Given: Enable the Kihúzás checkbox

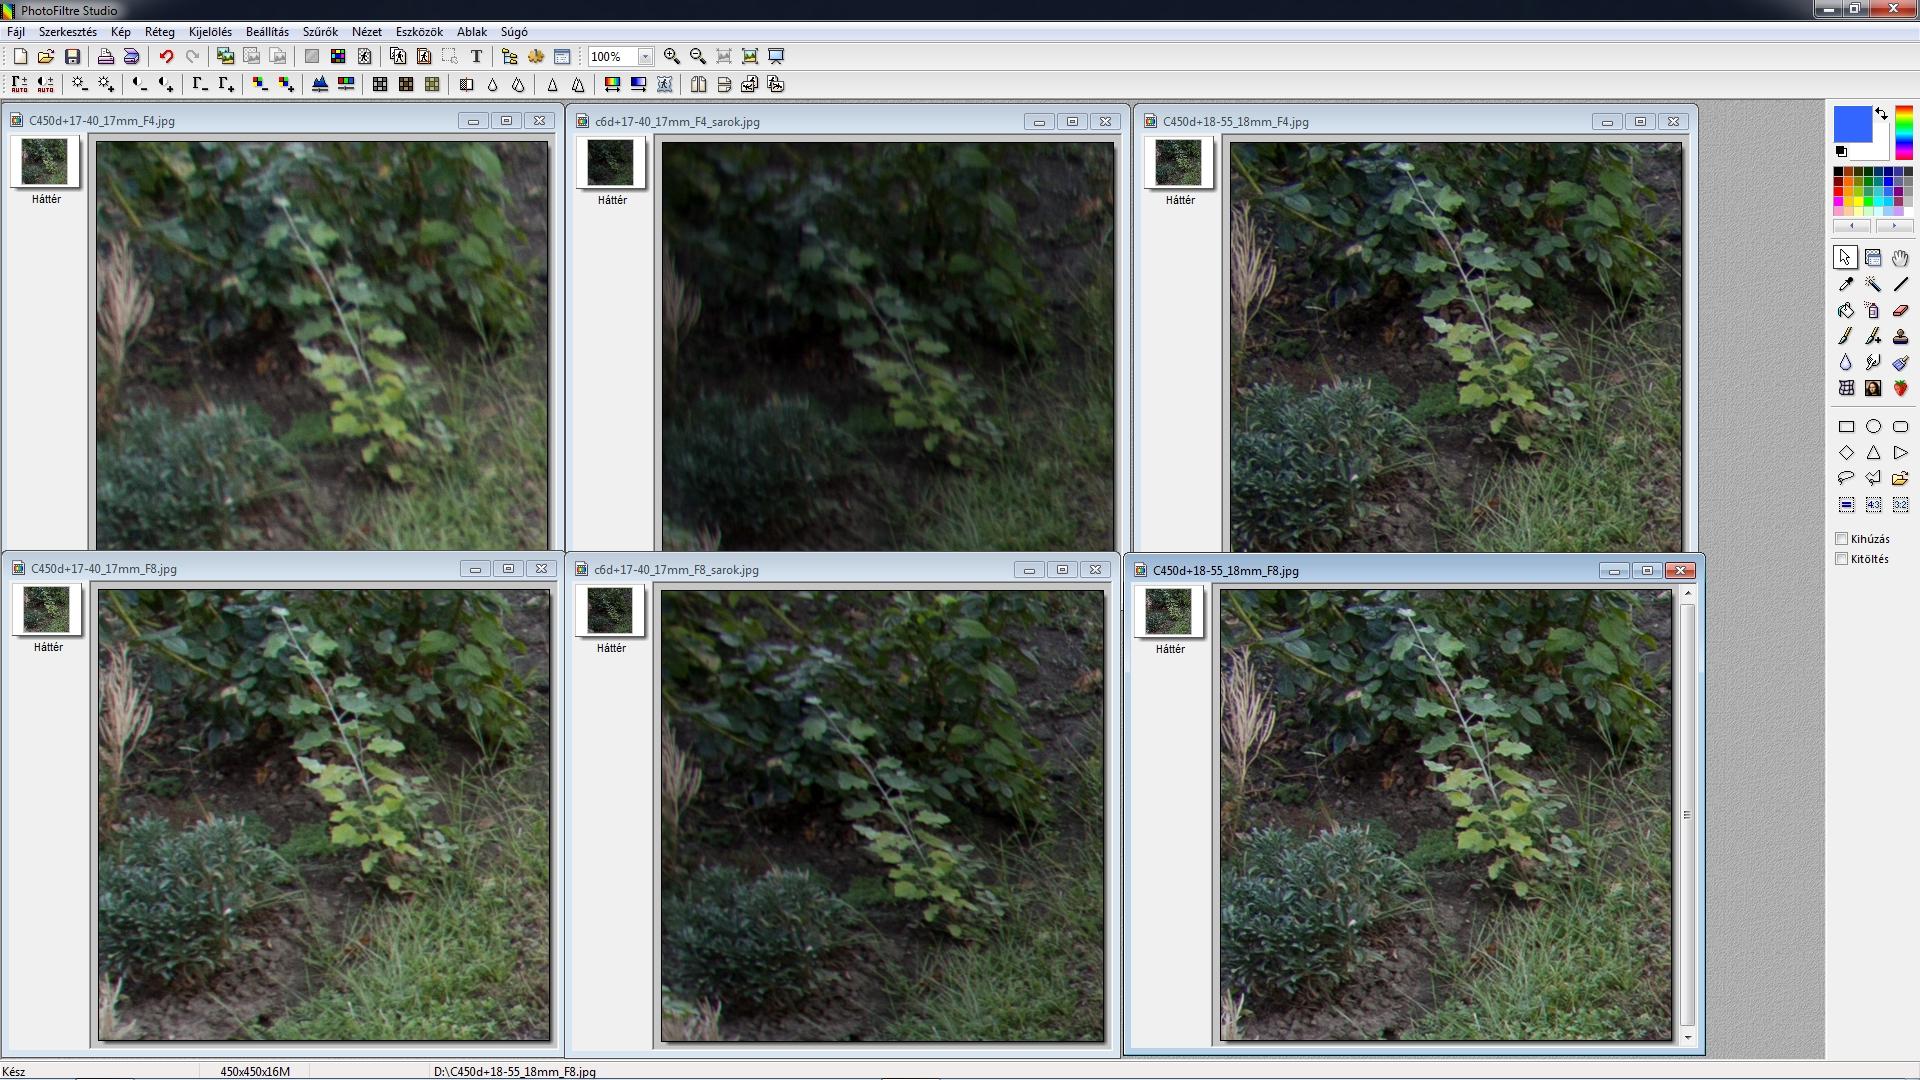Looking at the screenshot, I should click(1841, 539).
